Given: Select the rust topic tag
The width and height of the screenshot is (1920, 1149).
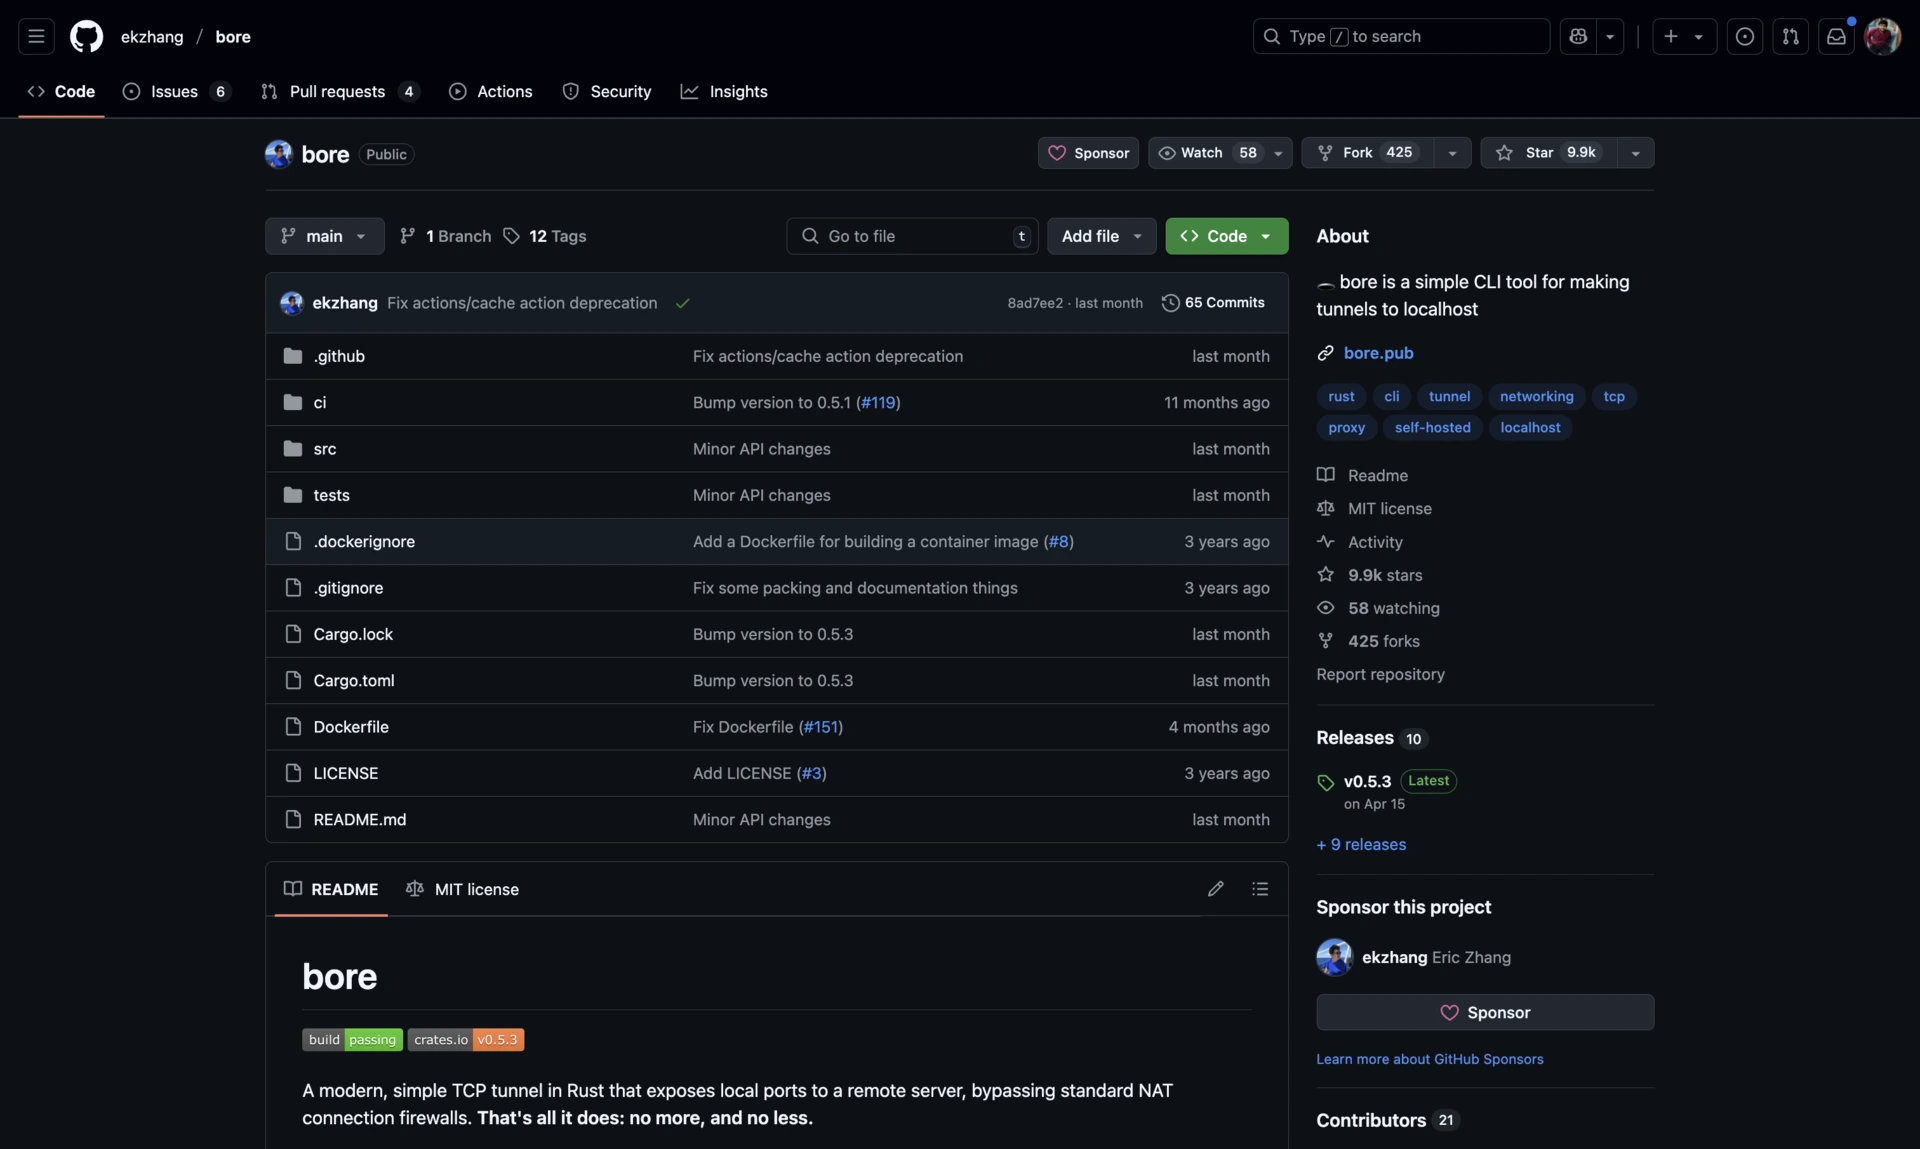Looking at the screenshot, I should tap(1341, 397).
